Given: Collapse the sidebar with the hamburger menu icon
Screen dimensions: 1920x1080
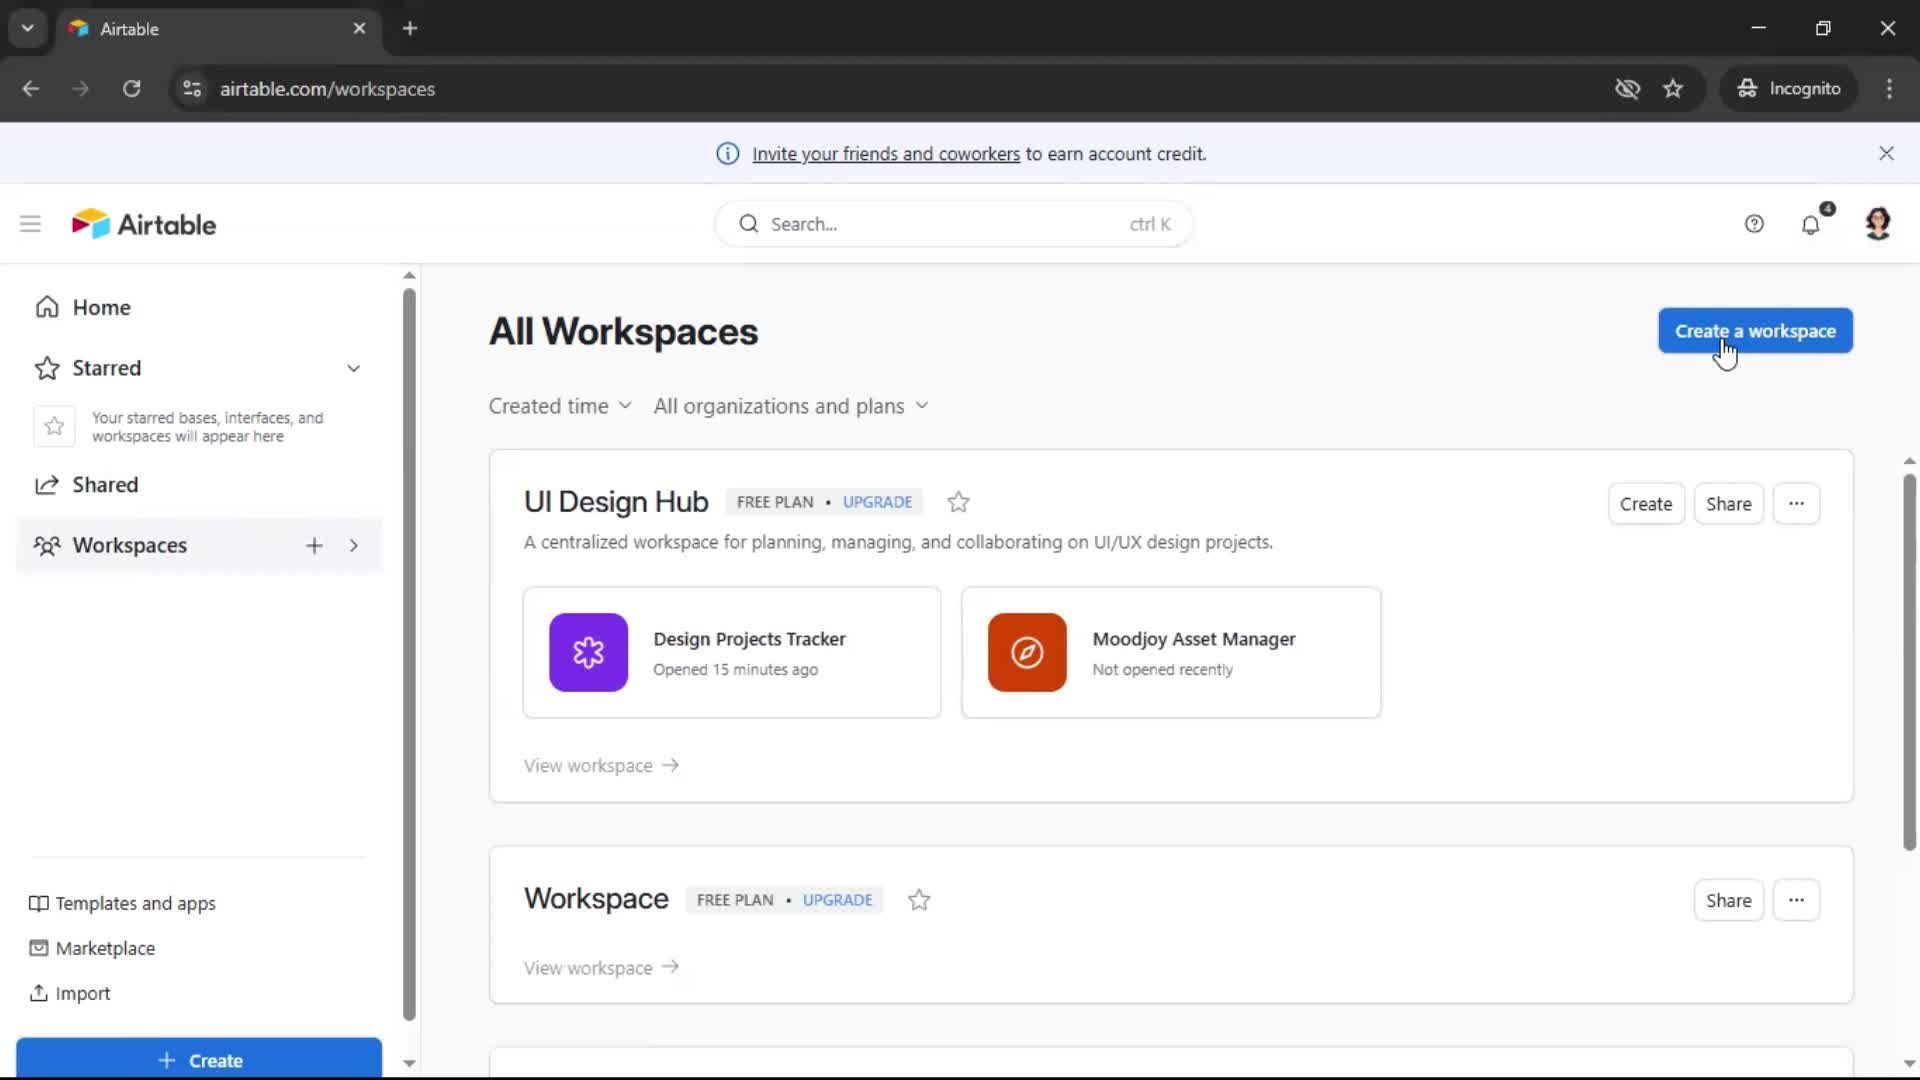Looking at the screenshot, I should 30,224.
